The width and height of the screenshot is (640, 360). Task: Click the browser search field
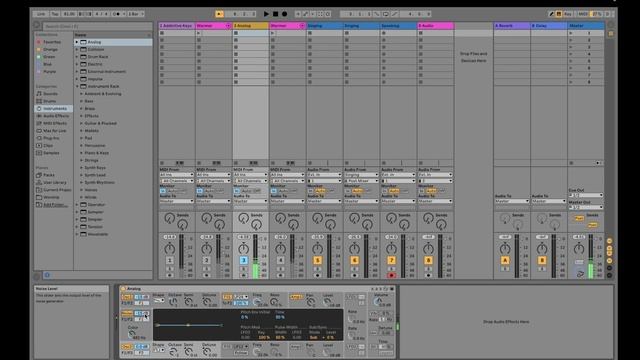pos(97,26)
